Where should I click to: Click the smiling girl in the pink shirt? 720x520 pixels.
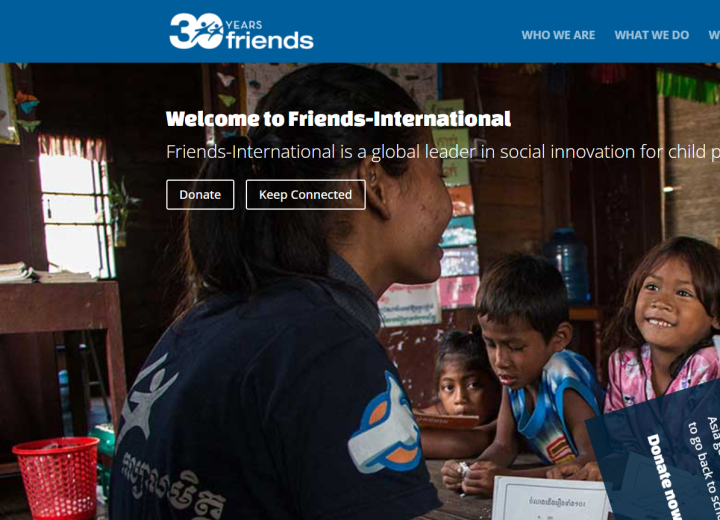tap(664, 322)
